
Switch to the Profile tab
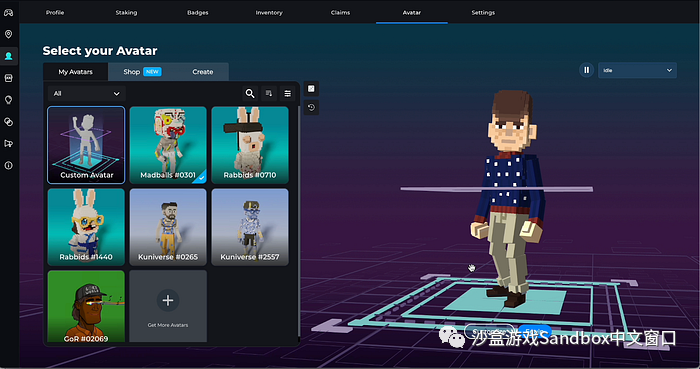tap(55, 12)
